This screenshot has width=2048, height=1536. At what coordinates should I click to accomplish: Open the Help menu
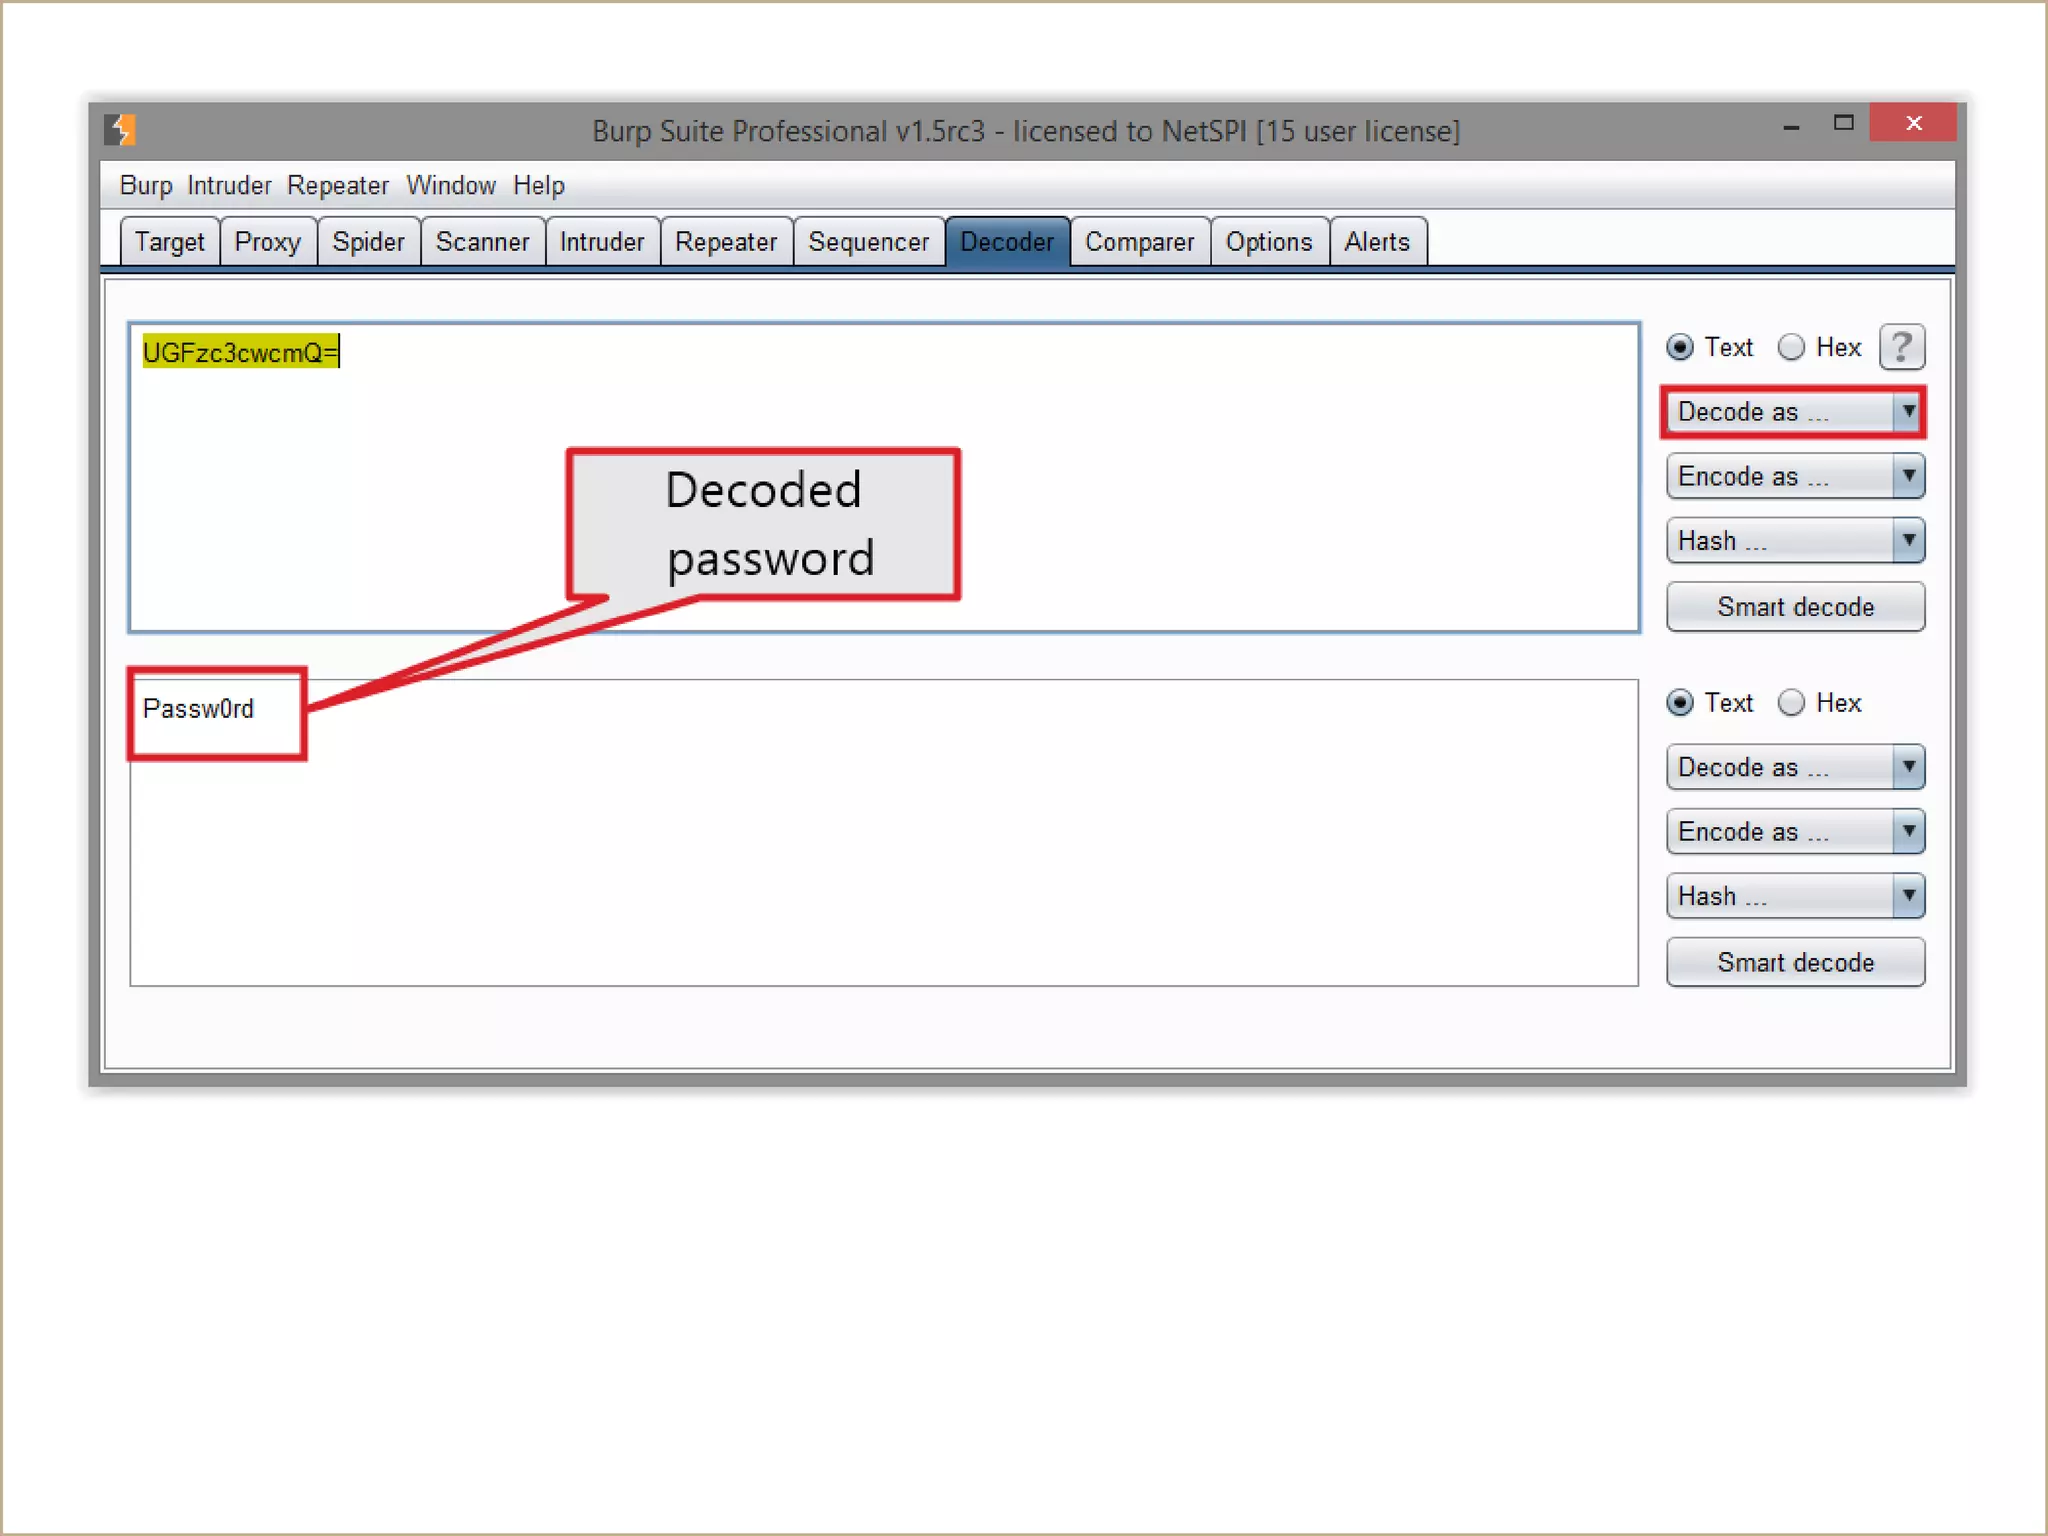pos(539,186)
